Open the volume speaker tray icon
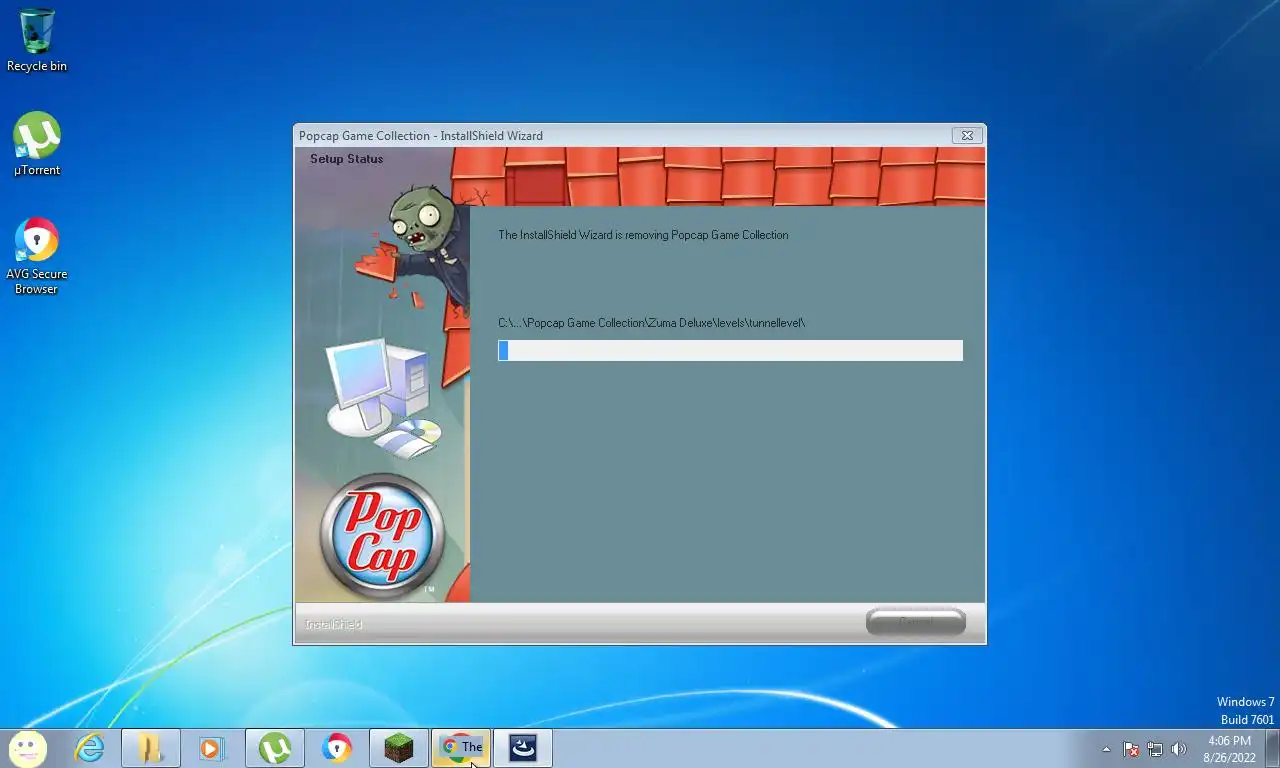This screenshot has width=1280, height=768. (x=1179, y=749)
